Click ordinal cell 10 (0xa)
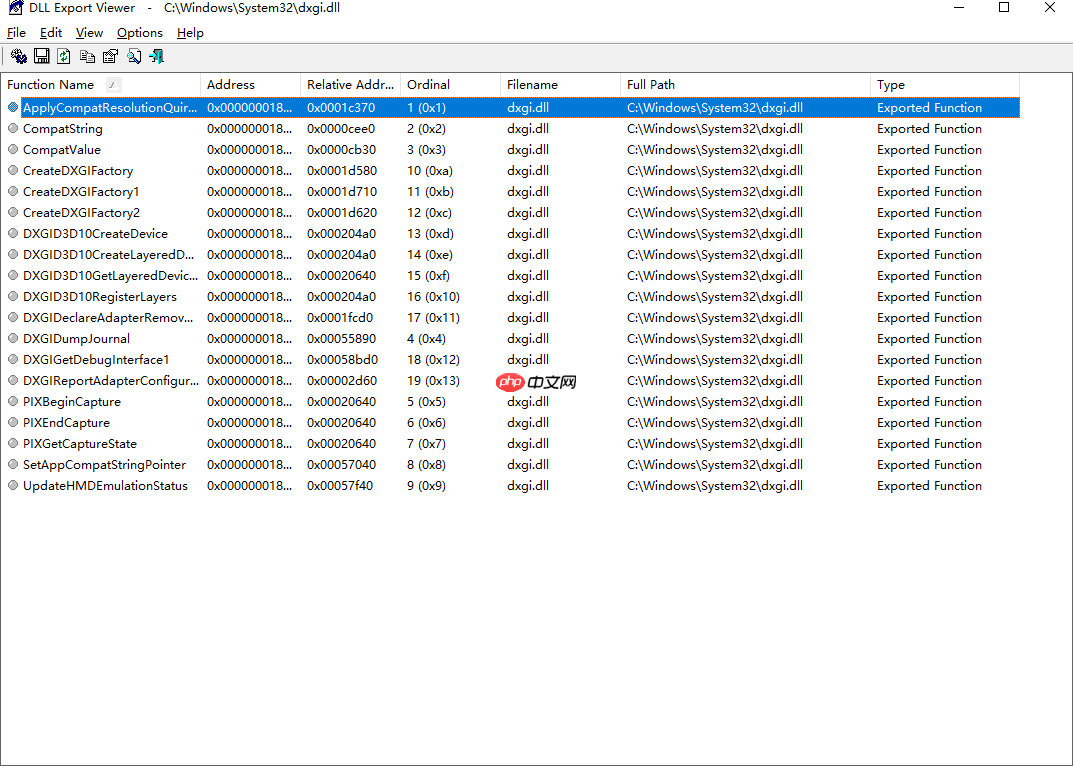Image resolution: width=1073 pixels, height=766 pixels. click(x=430, y=171)
